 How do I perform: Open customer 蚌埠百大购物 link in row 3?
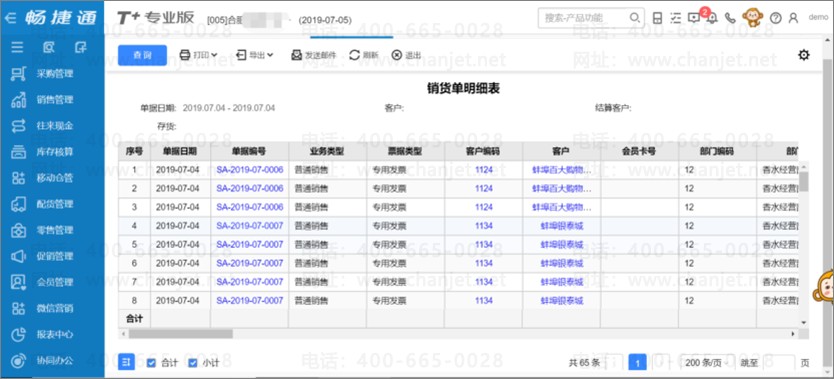[562, 207]
